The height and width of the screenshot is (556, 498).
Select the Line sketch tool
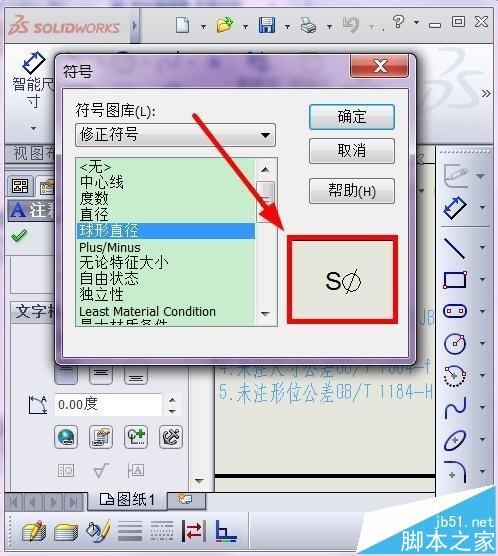(x=454, y=248)
